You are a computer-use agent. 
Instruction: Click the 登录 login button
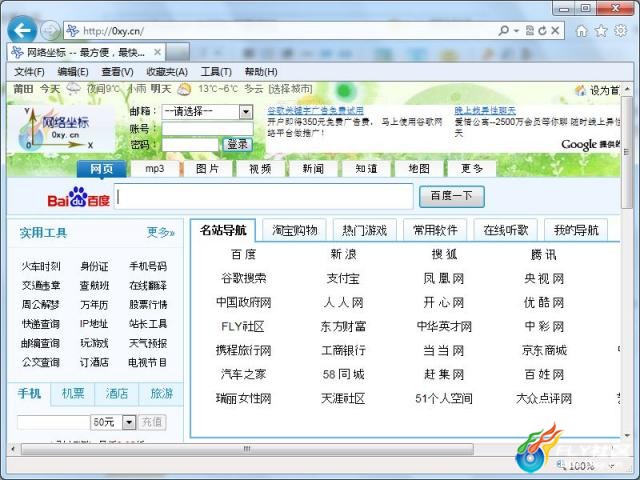[238, 144]
